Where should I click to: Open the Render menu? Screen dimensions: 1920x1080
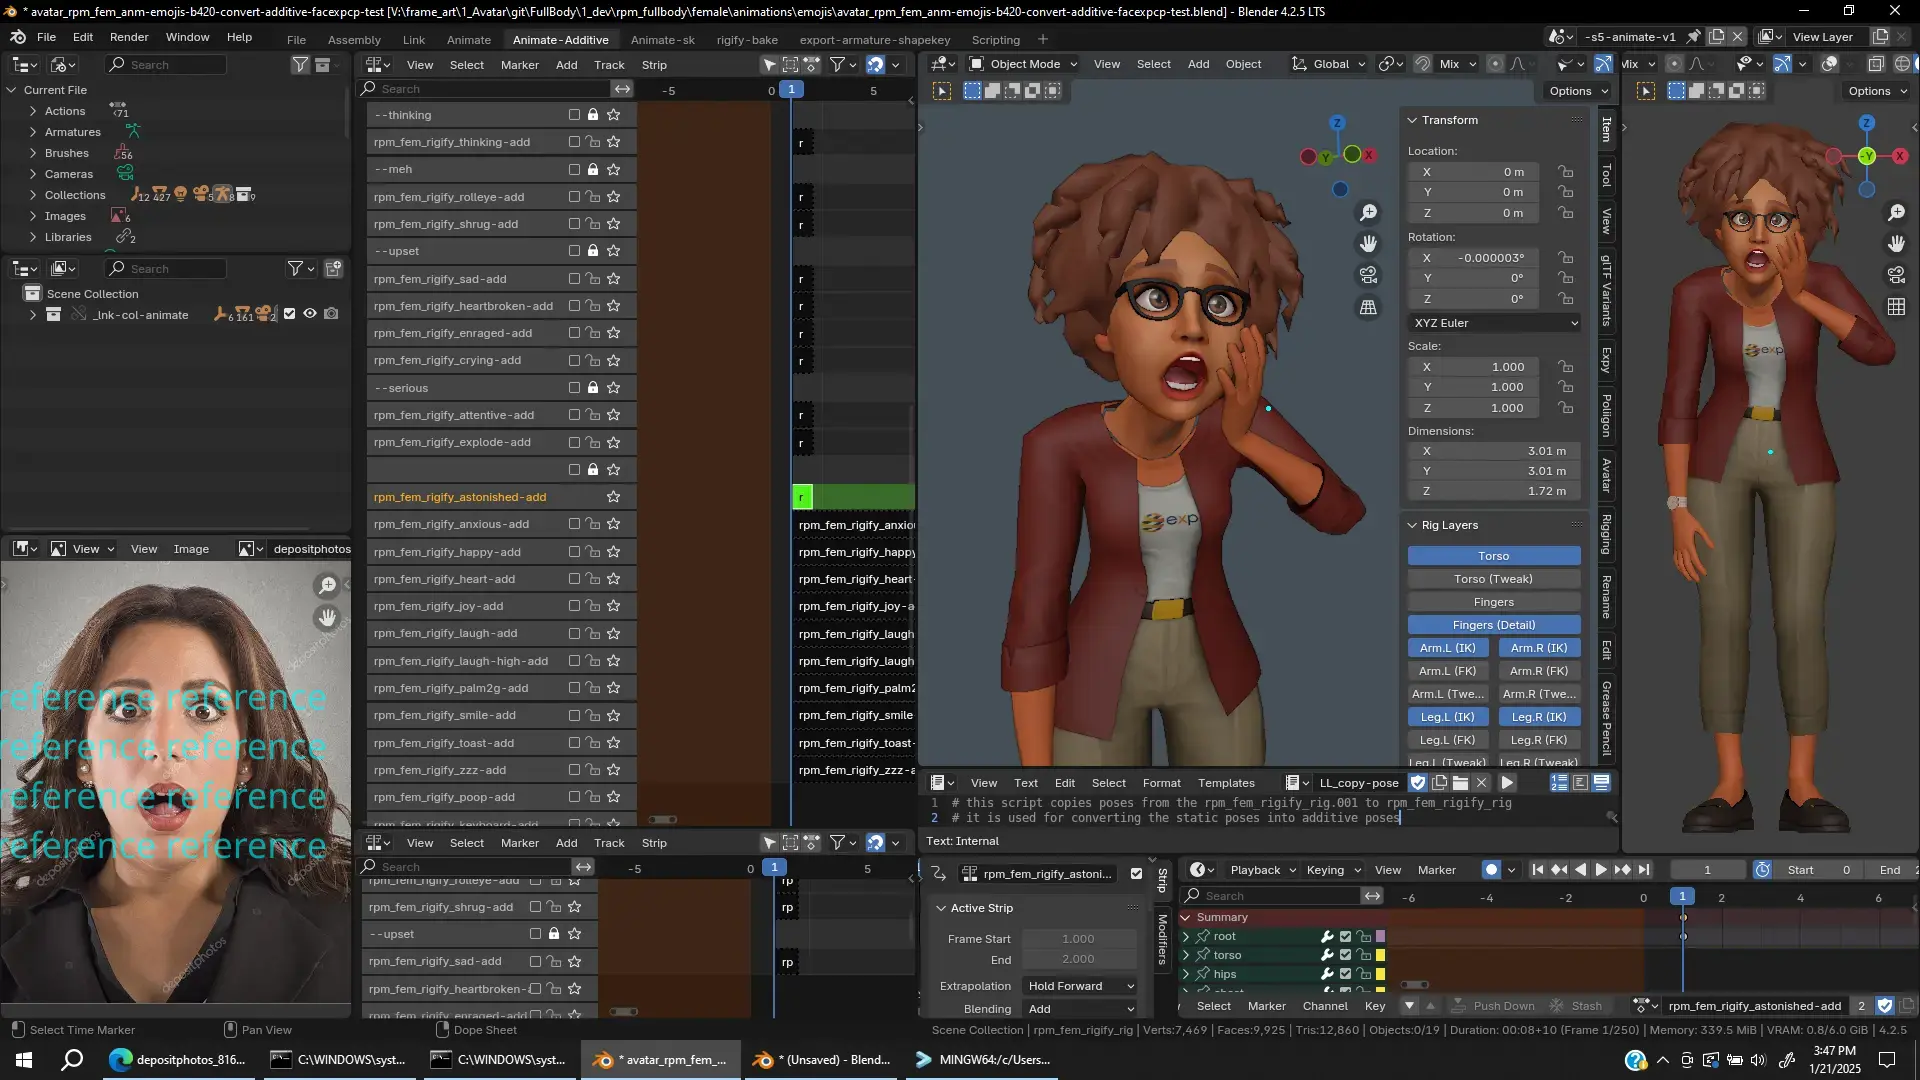point(129,37)
